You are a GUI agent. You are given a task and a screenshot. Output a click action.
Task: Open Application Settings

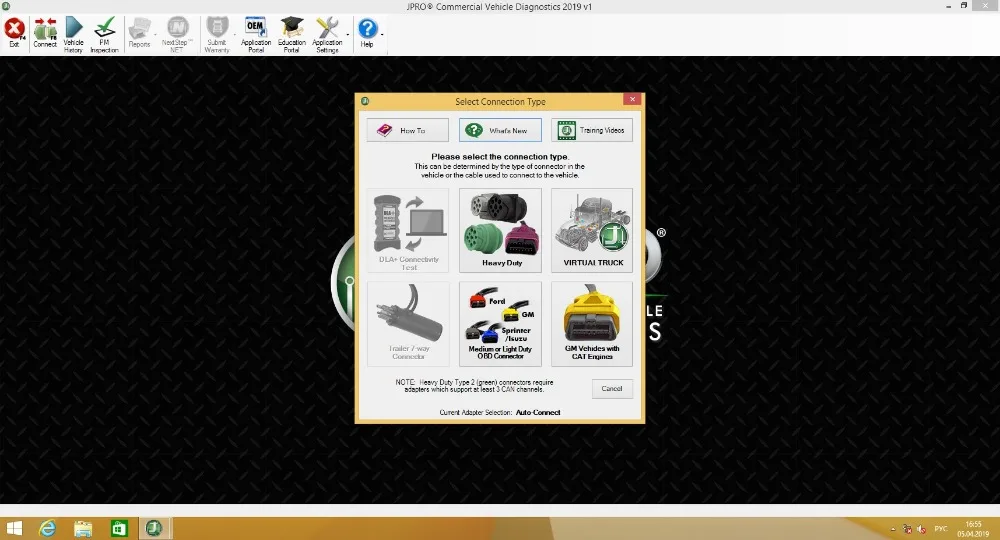coord(327,34)
